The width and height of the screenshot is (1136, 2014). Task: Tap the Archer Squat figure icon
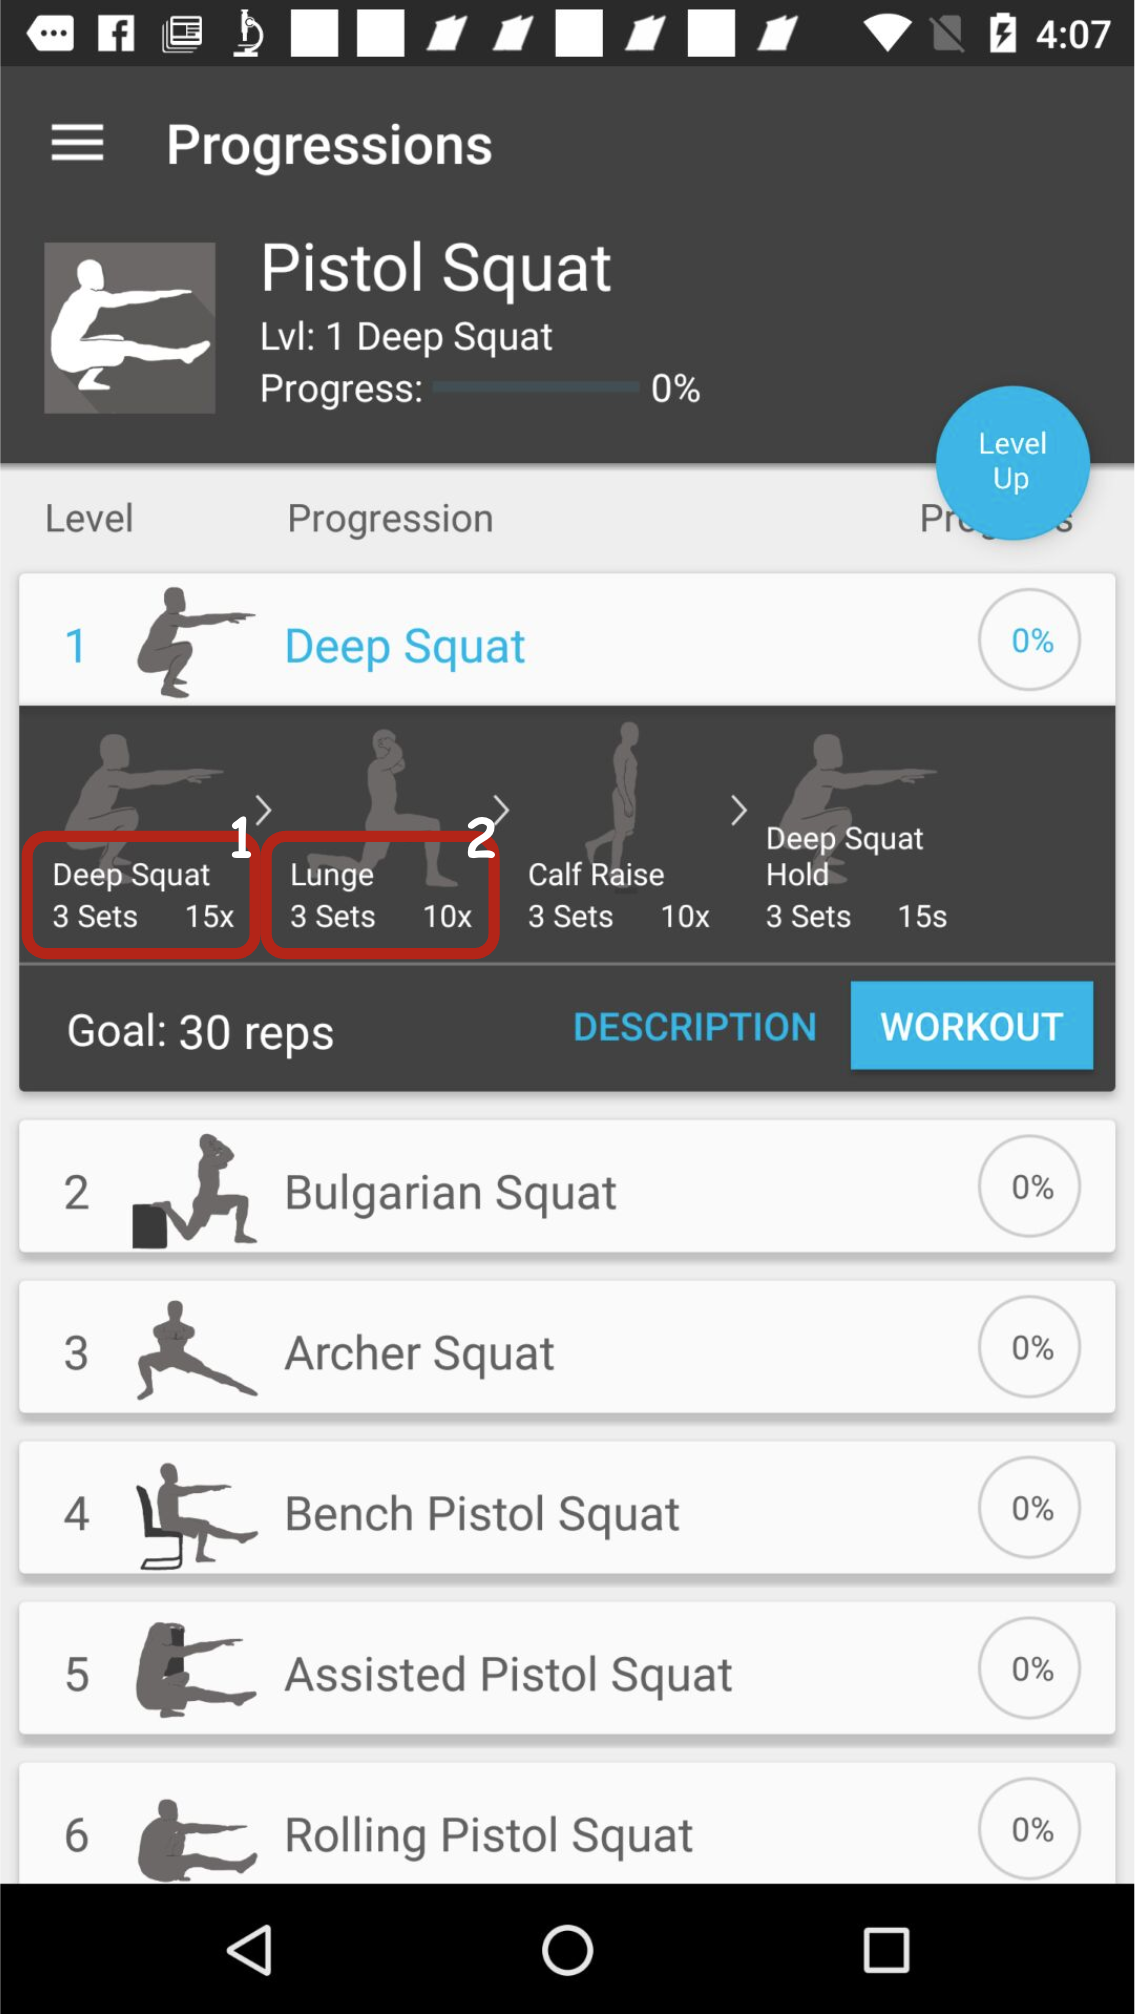[x=196, y=1350]
